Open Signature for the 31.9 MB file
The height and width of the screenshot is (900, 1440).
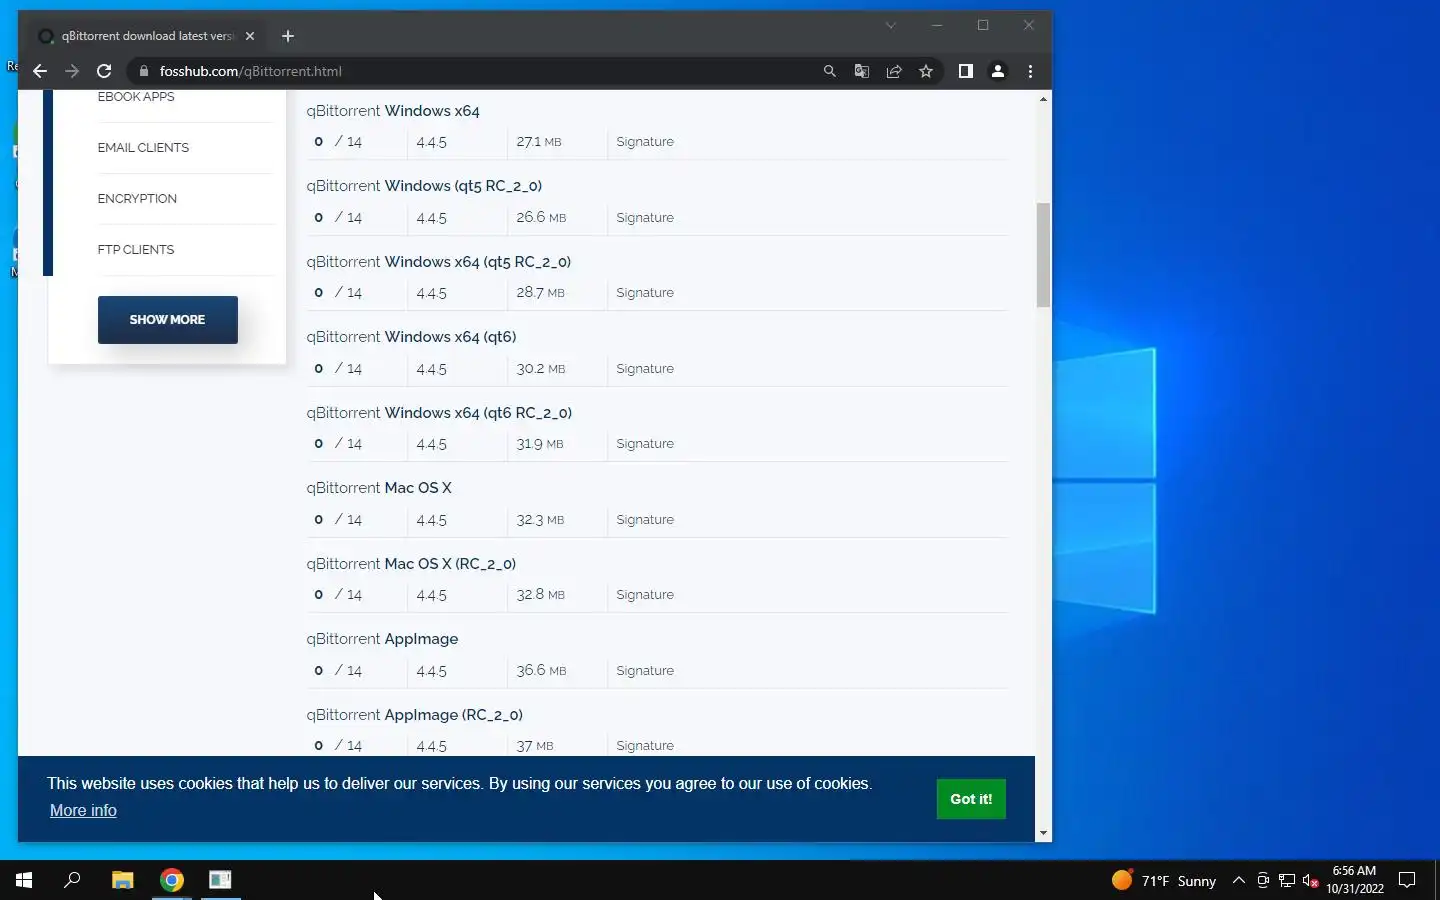645,444
